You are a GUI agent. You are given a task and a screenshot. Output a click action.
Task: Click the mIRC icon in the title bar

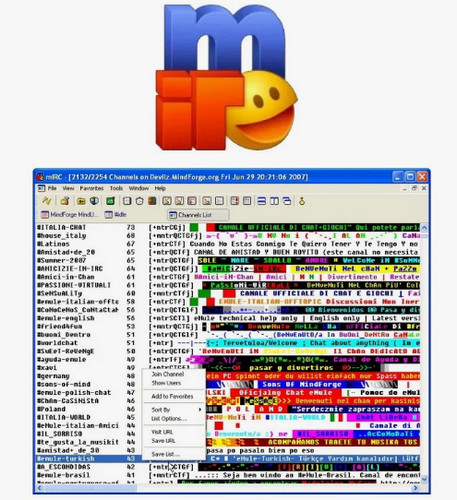pyautogui.click(x=40, y=177)
